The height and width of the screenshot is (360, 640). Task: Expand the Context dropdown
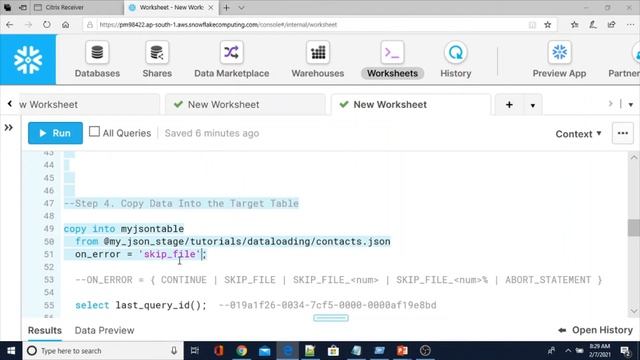(578, 134)
